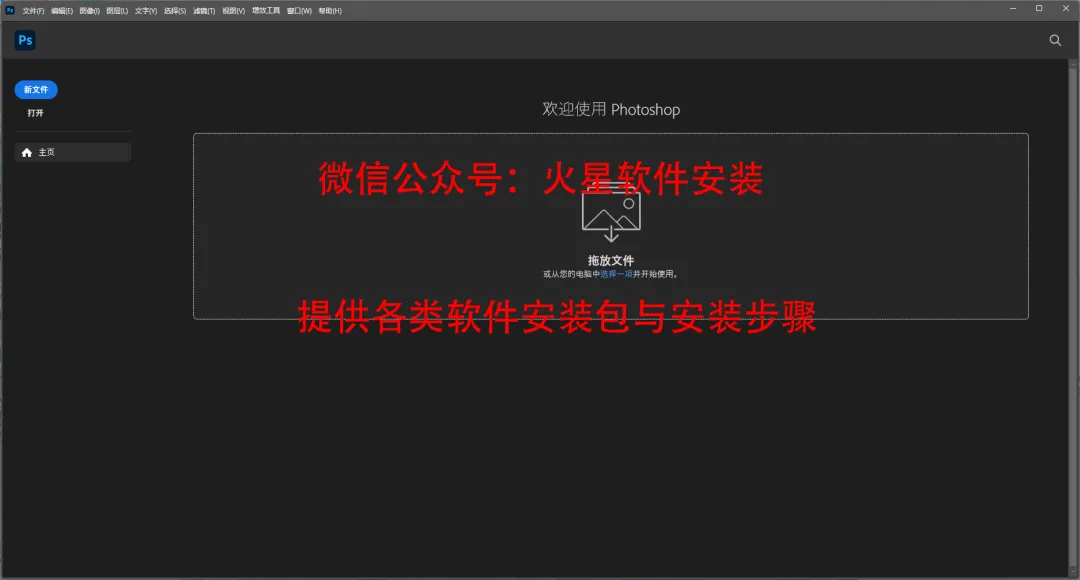1080x580 pixels.
Task: Open the 滤镜(T) menu
Action: (x=204, y=11)
